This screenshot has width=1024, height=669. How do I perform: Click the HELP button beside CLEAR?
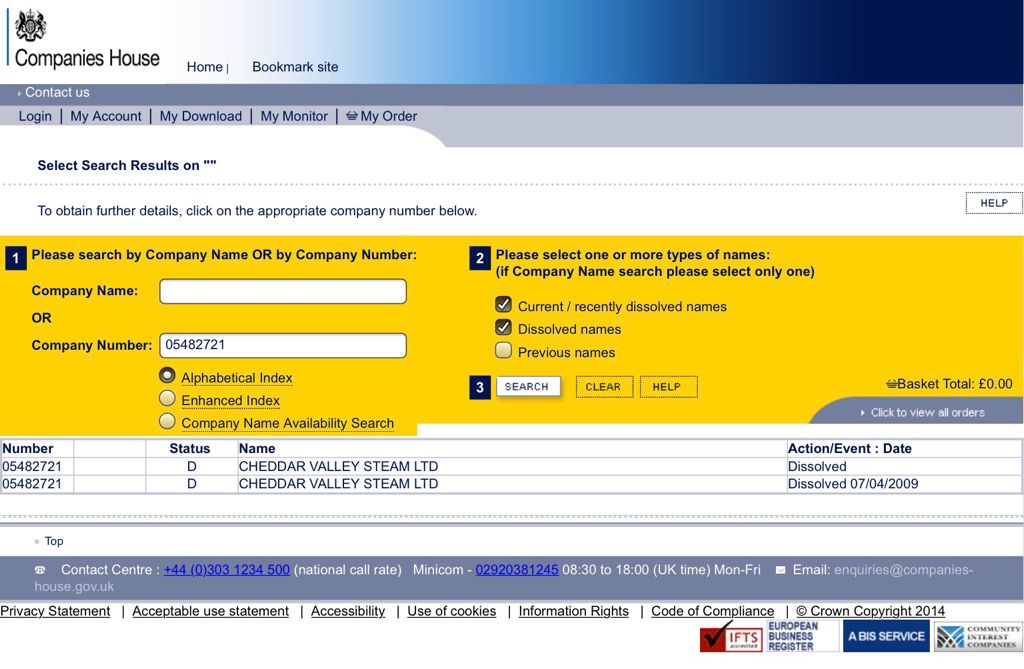pos(668,387)
